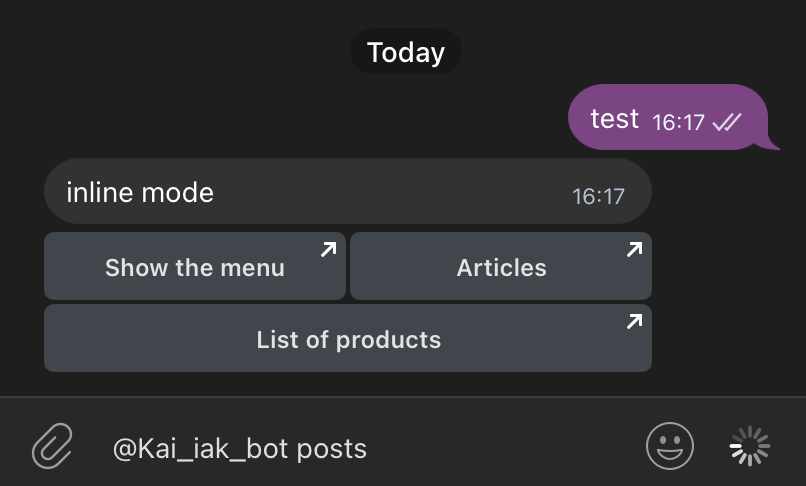806x486 pixels.
Task: Click the word test in sent message
Action: 614,119
